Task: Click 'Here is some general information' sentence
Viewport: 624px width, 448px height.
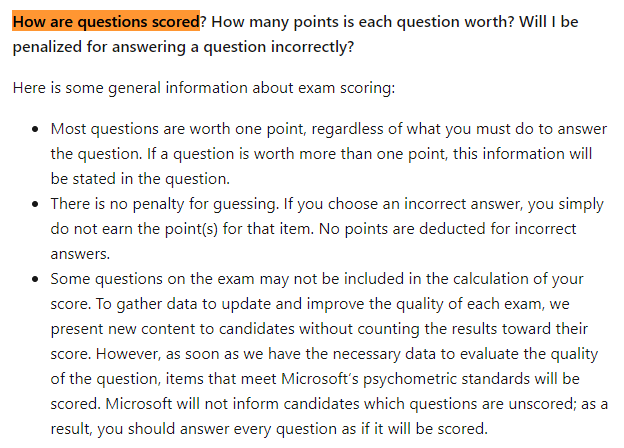Action: [x=204, y=88]
